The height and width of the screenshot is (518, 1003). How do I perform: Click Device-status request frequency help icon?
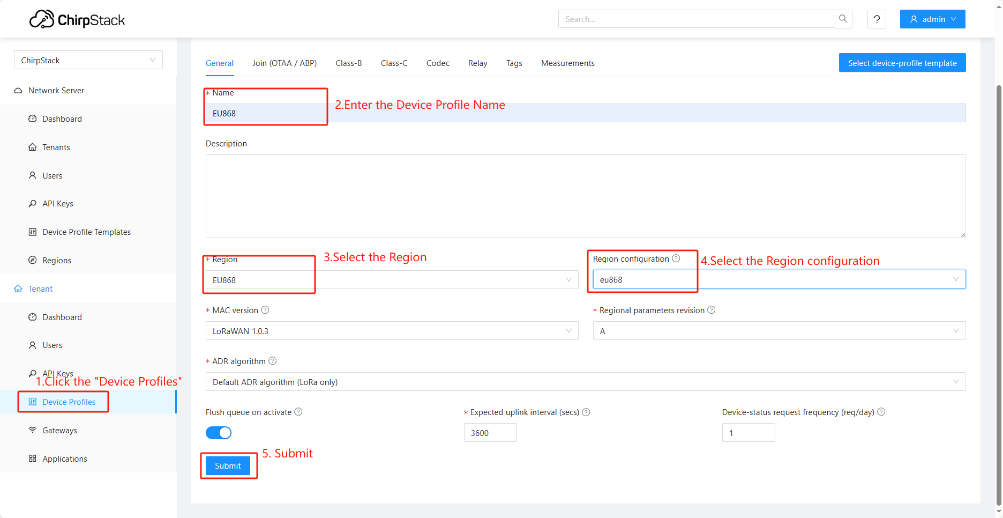point(881,412)
